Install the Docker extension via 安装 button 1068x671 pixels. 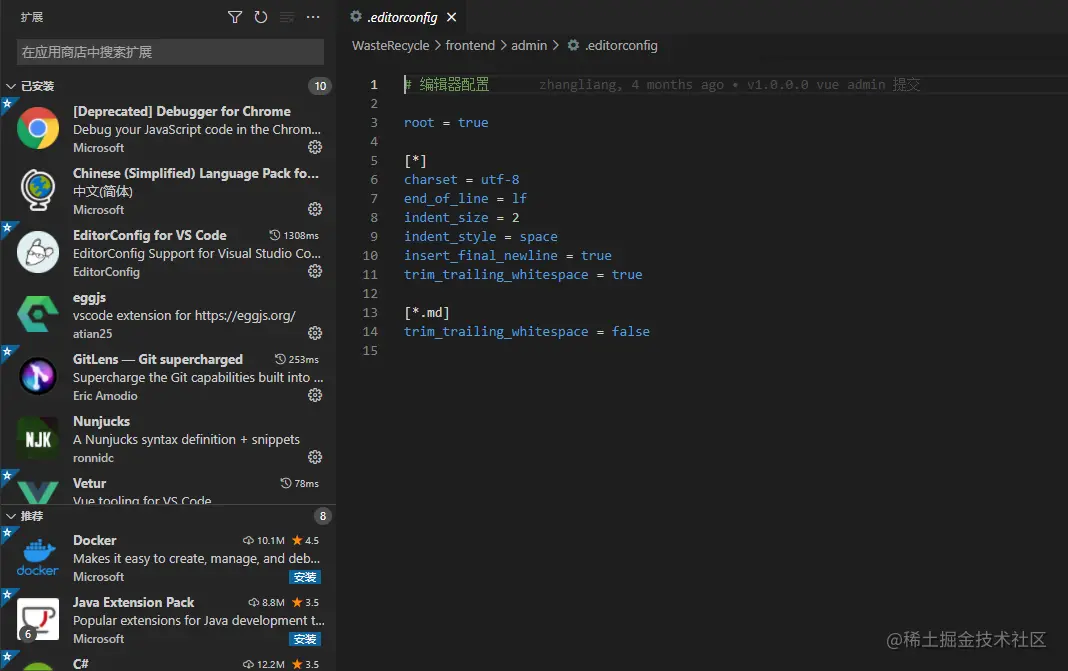305,577
